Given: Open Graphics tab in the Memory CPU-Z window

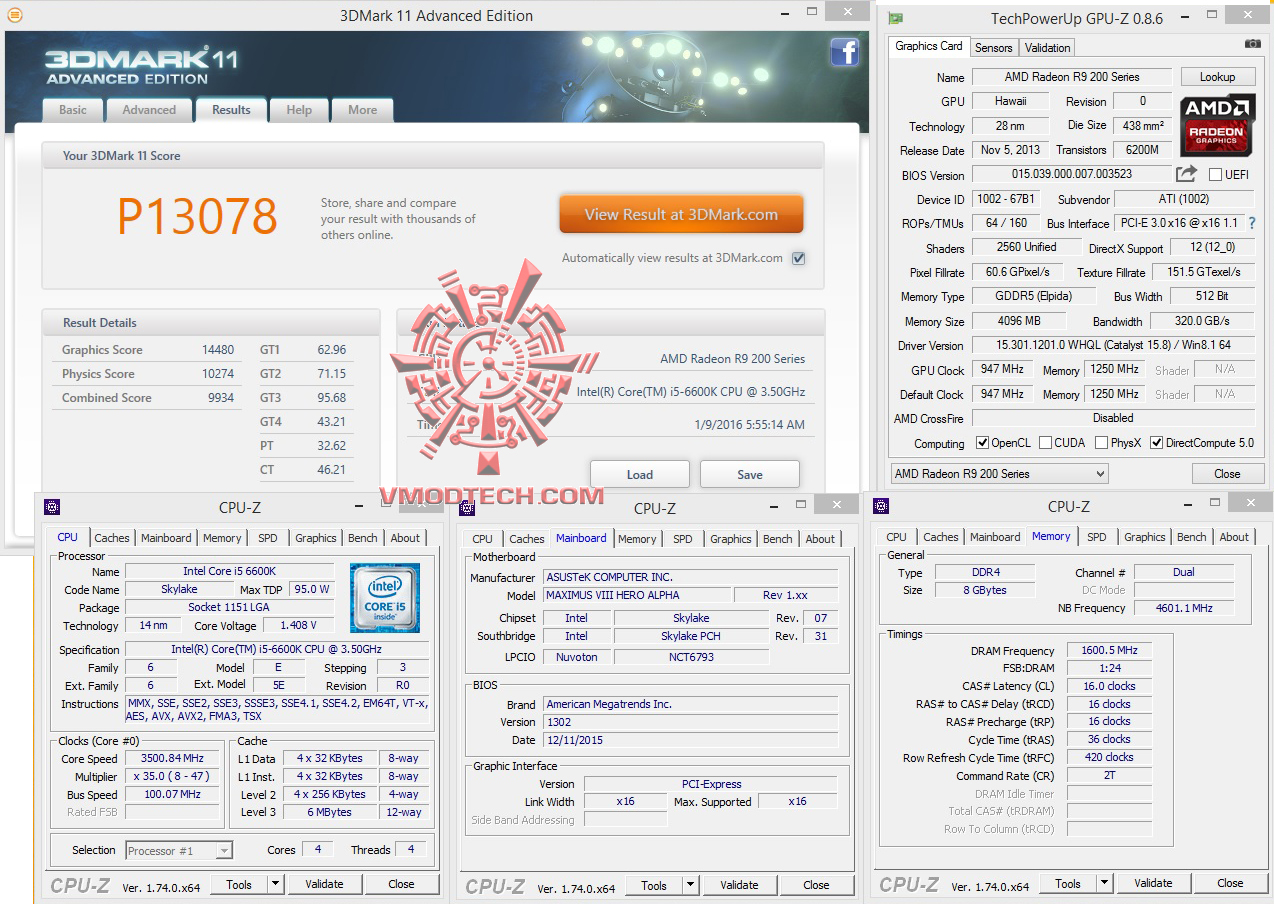Looking at the screenshot, I should (x=1145, y=537).
